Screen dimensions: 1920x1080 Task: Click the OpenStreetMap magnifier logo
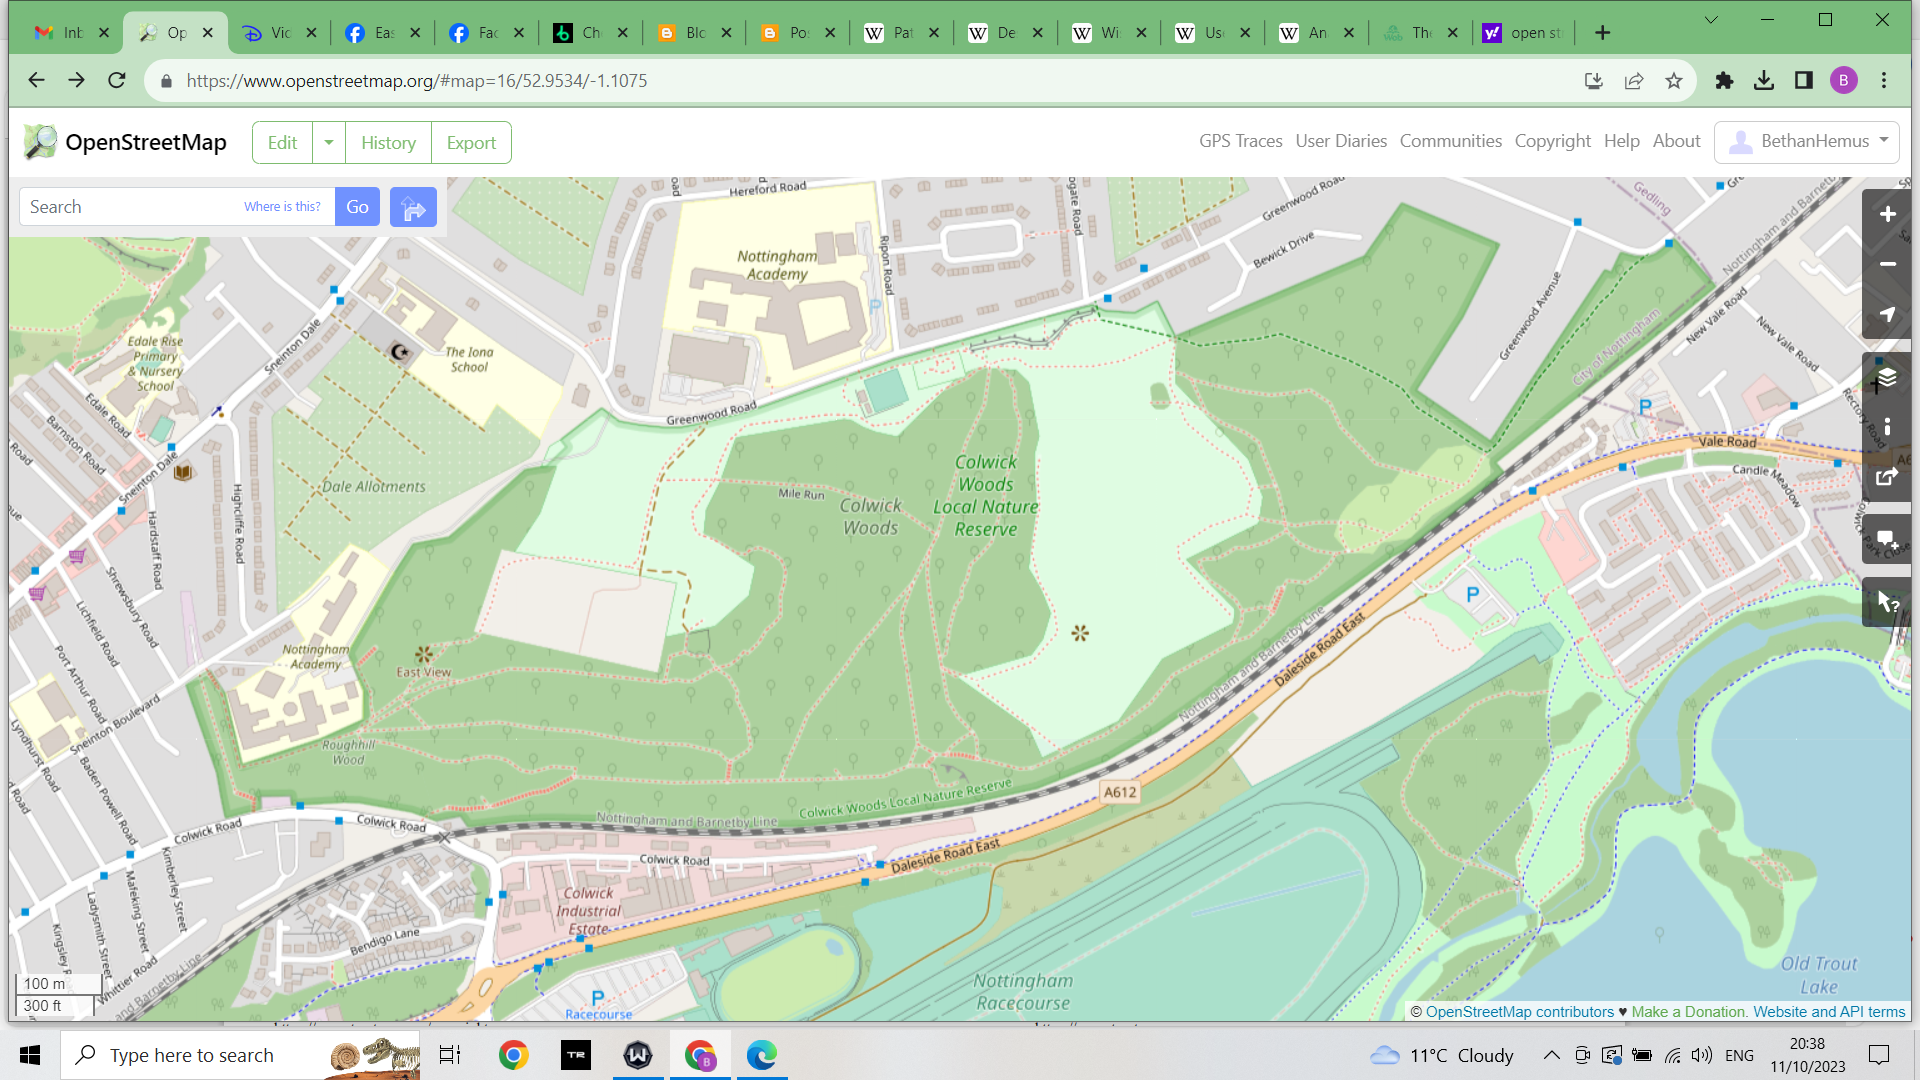pos(40,142)
